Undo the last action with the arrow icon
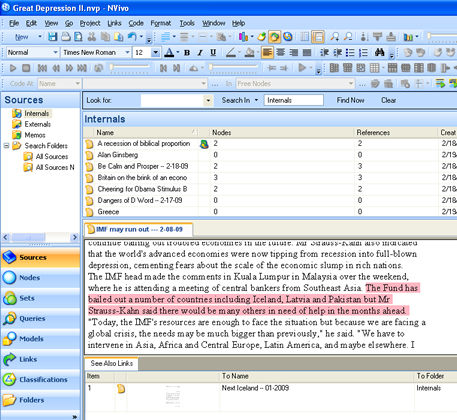Image resolution: width=457 pixels, height=420 pixels. 132,37
